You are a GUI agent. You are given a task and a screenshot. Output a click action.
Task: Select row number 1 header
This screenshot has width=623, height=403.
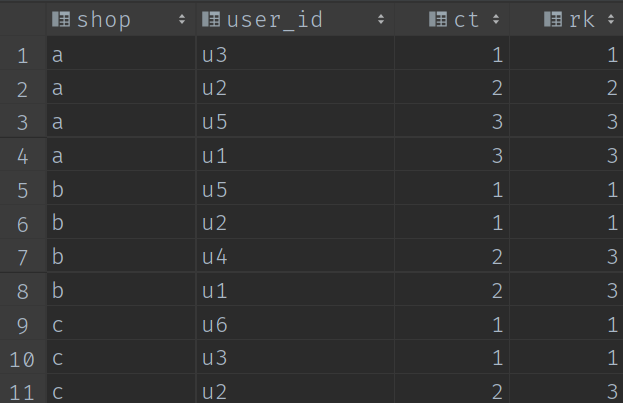23,56
